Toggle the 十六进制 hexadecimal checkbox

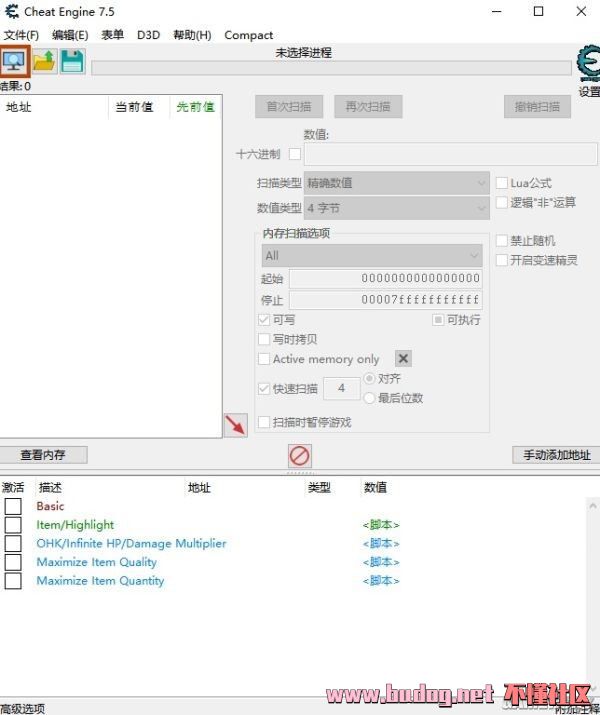(295, 154)
